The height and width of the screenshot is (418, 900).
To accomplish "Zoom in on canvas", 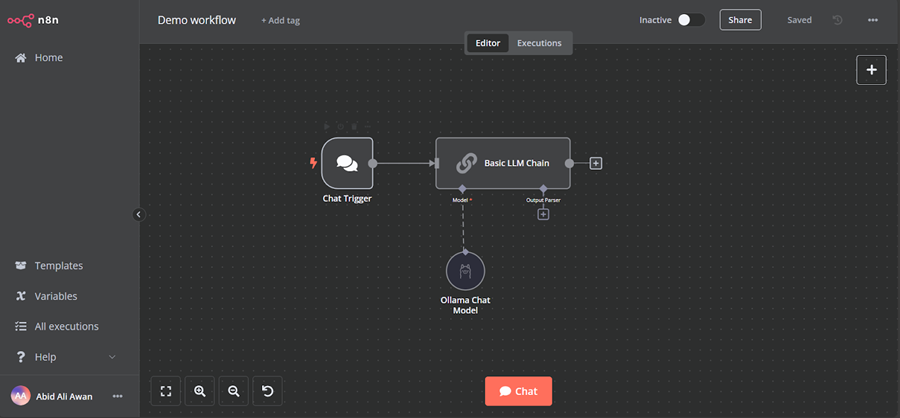I will [x=200, y=392].
